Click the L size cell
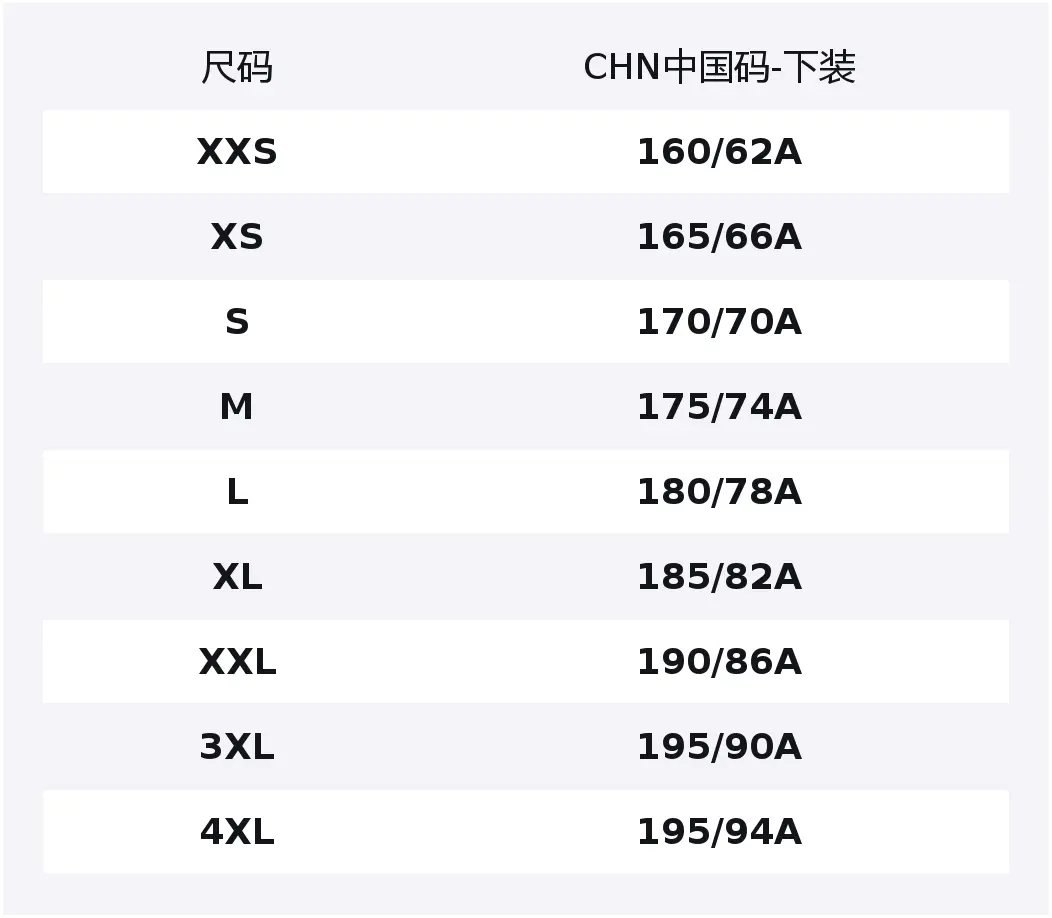The height and width of the screenshot is (918, 1052). coord(237,492)
